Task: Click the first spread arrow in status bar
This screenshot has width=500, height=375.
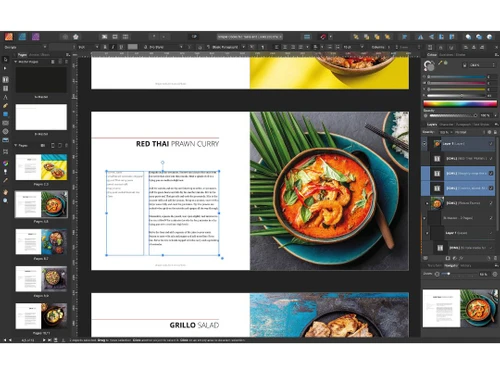Action: click(x=5, y=340)
